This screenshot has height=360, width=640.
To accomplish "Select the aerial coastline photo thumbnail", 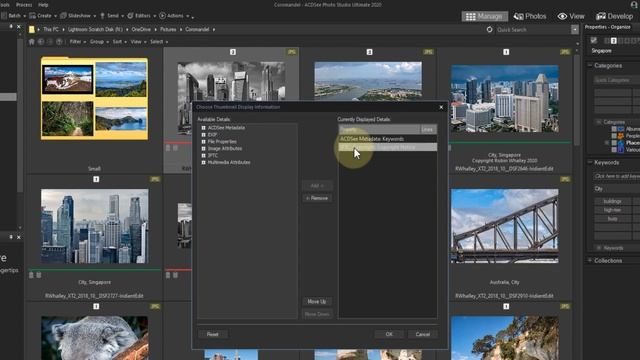I will point(368,81).
